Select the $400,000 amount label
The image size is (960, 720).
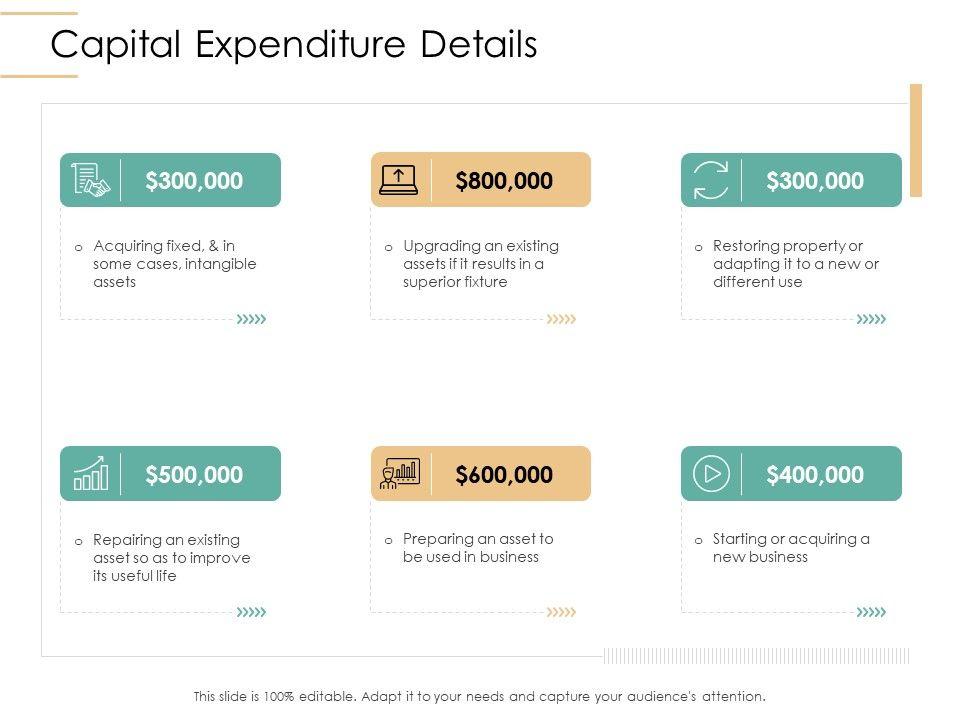815,474
